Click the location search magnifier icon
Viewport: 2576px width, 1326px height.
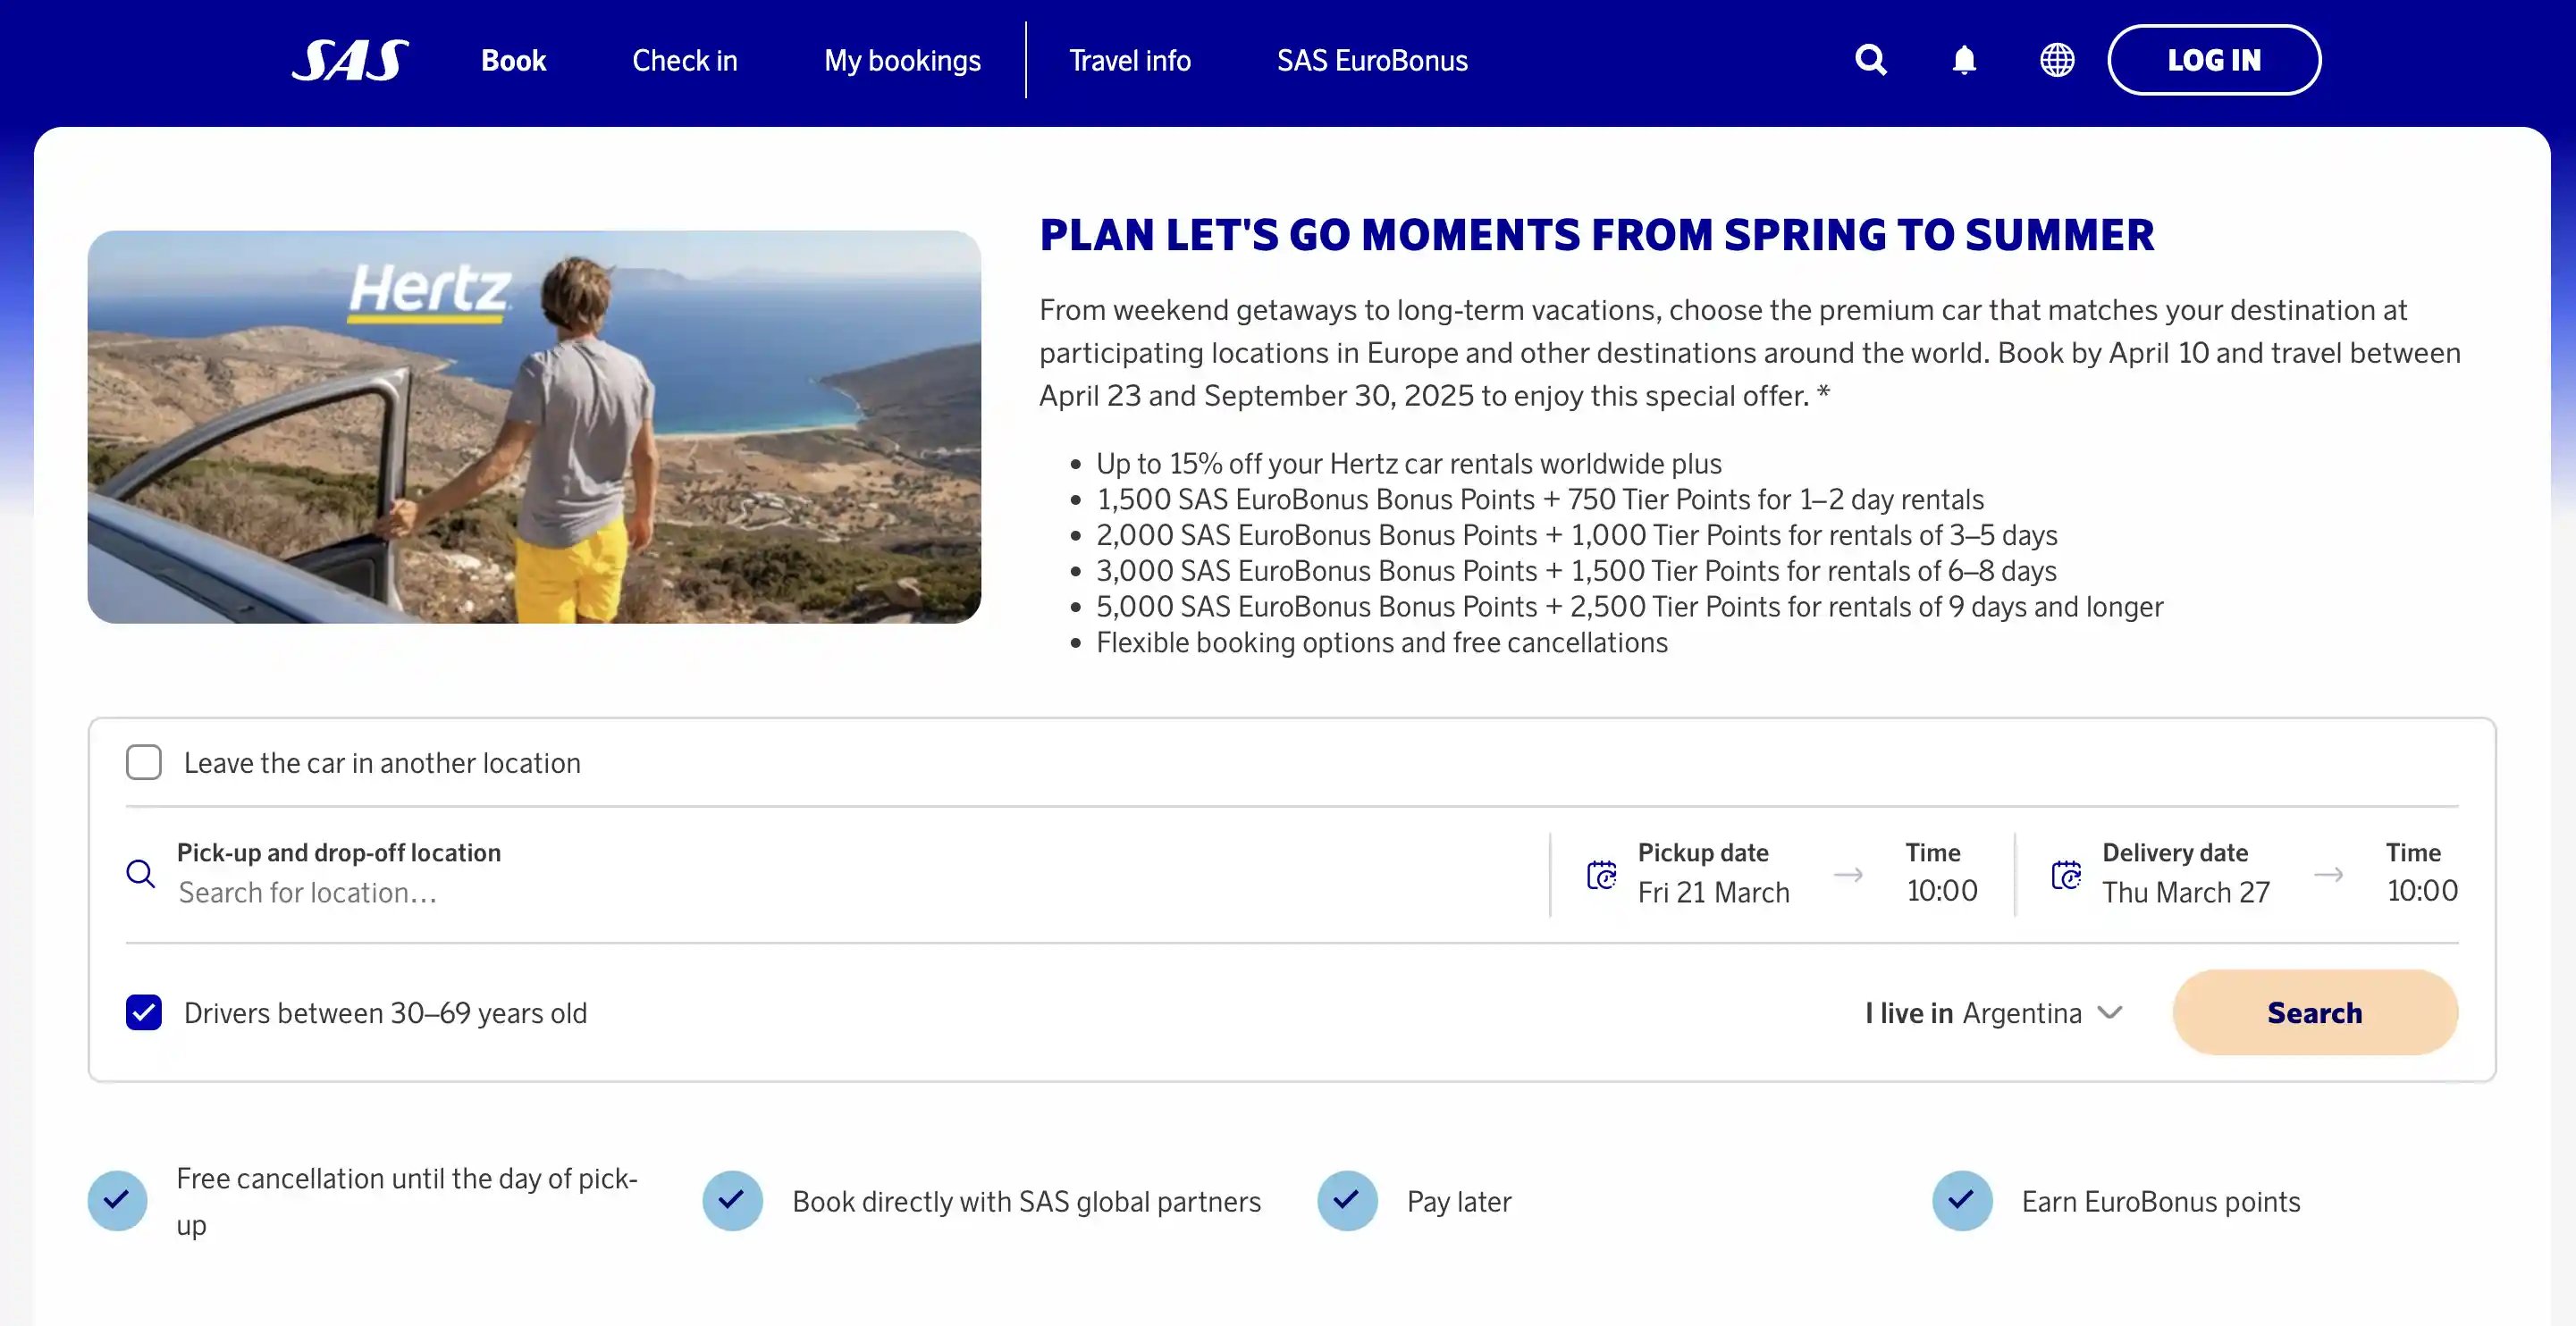(141, 874)
